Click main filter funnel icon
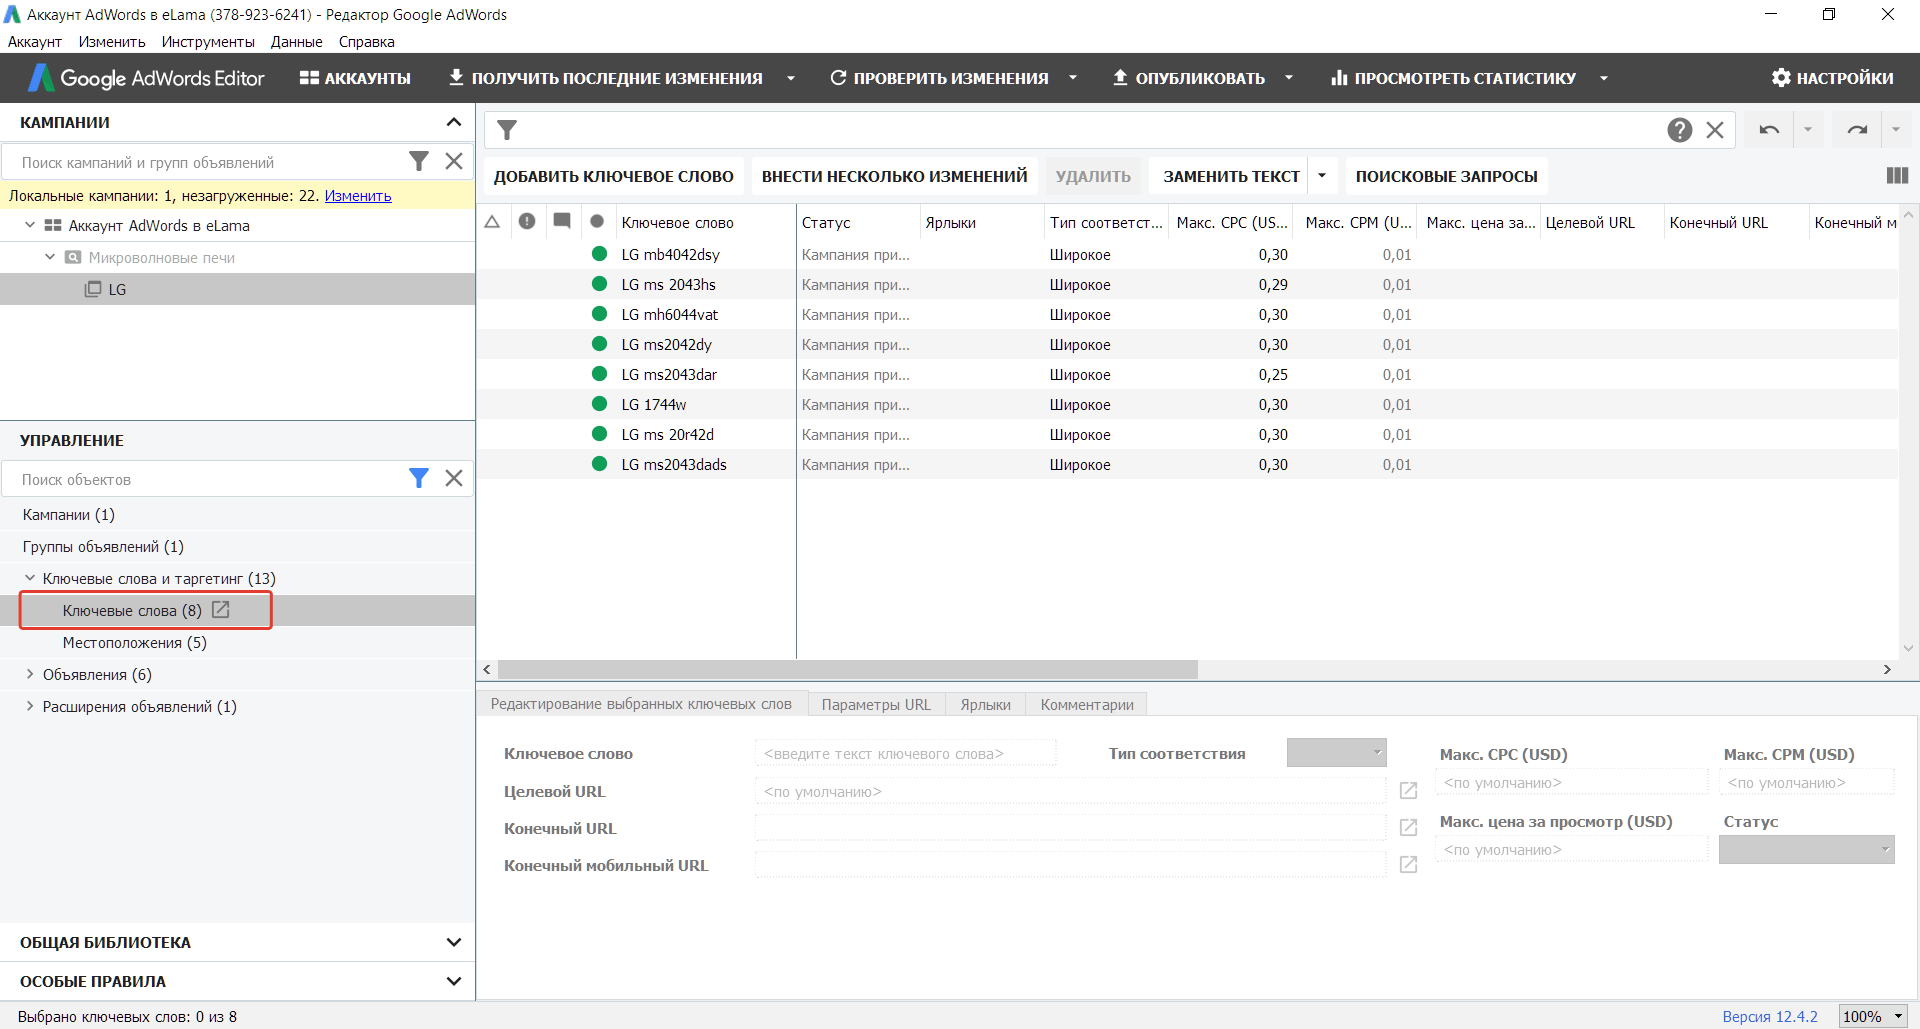1920x1029 pixels. (507, 130)
